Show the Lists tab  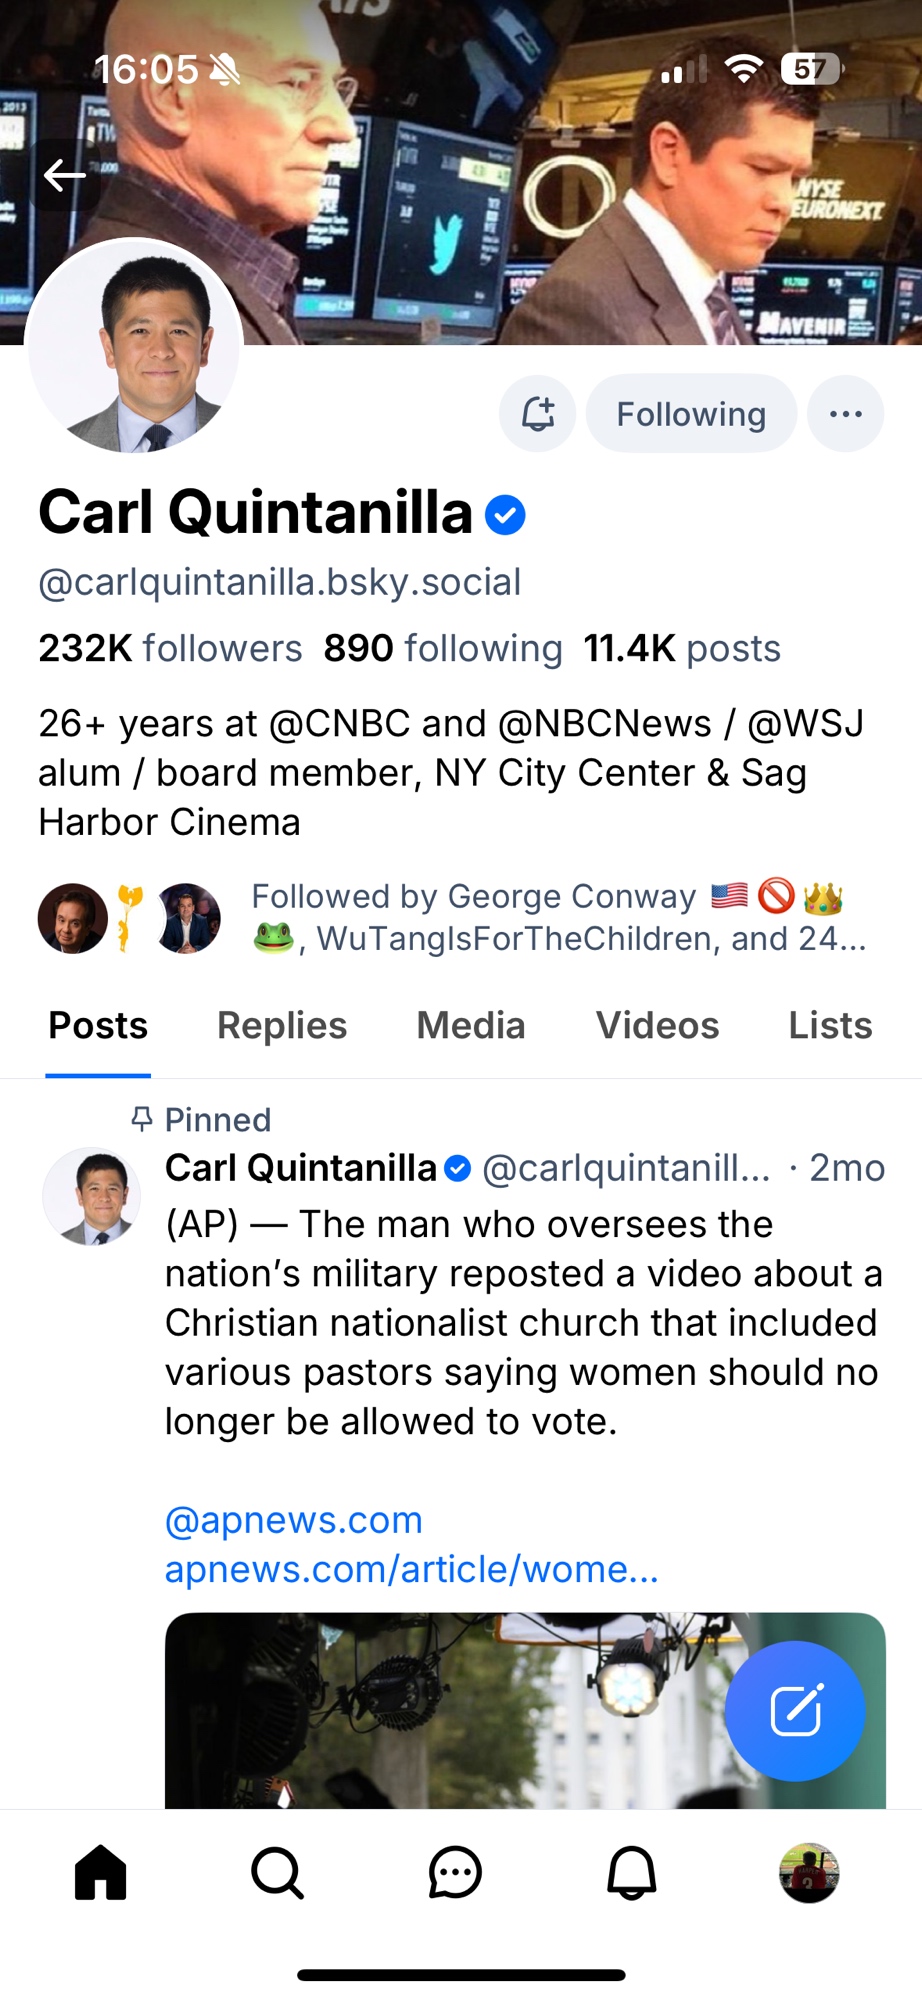[830, 1026]
